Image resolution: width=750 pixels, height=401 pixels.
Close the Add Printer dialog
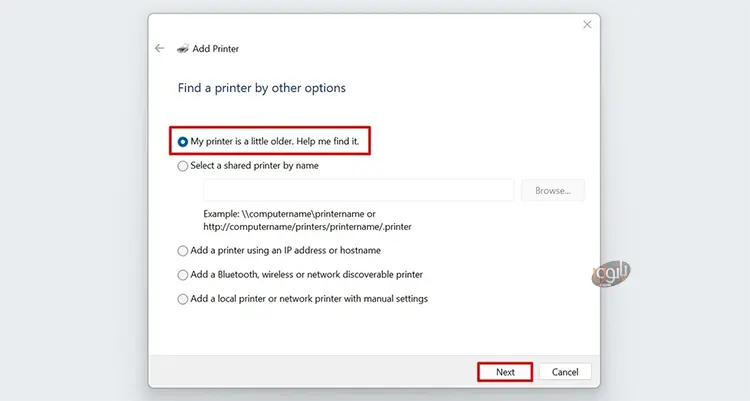tap(587, 24)
